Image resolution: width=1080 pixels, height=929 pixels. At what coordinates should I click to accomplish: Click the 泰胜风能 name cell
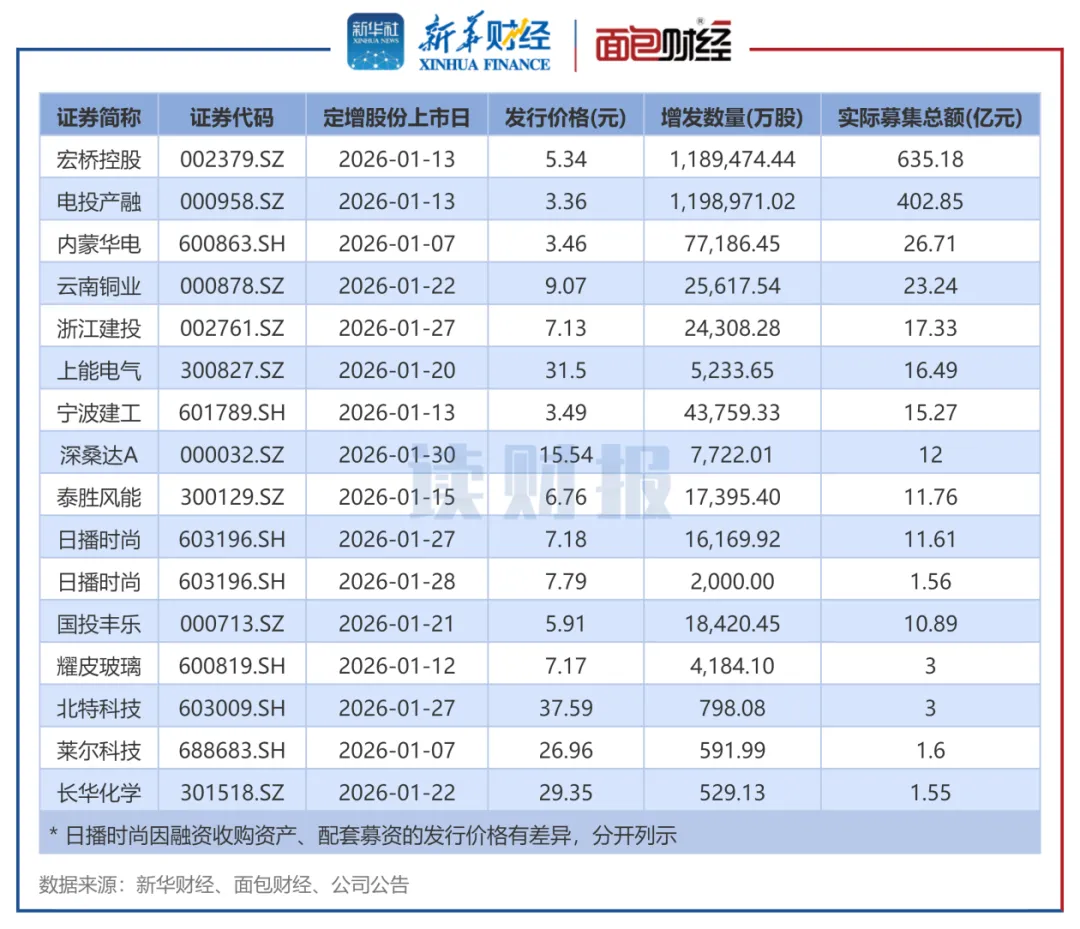tap(98, 497)
